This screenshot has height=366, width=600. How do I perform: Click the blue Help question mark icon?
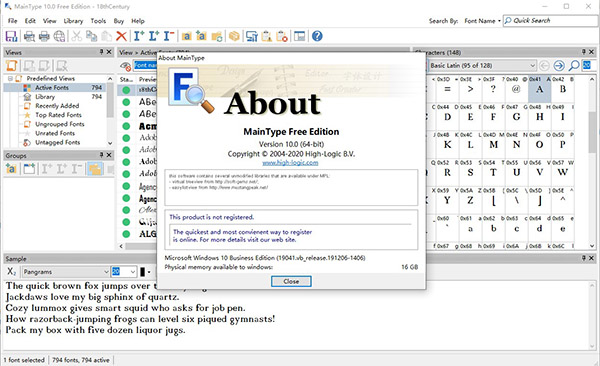point(317,36)
